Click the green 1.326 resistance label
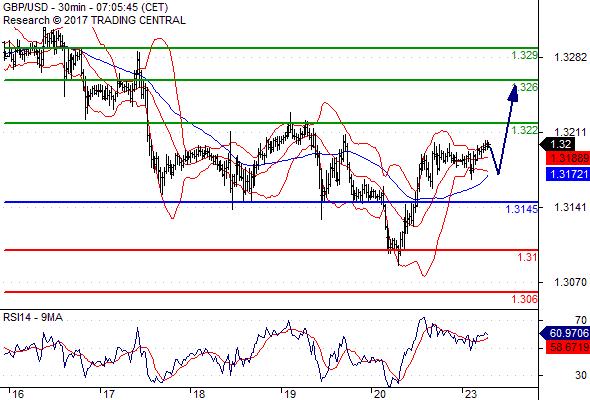The width and height of the screenshot is (590, 400). click(525, 87)
